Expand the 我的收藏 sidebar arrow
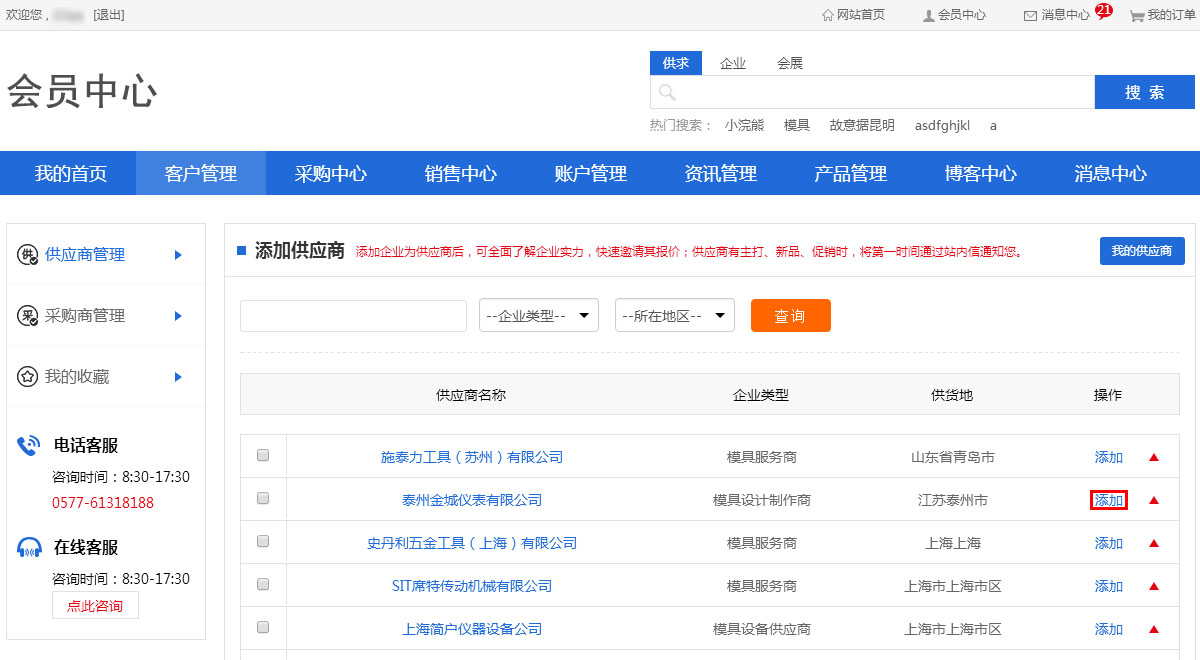This screenshot has height=660, width=1200. 178,377
